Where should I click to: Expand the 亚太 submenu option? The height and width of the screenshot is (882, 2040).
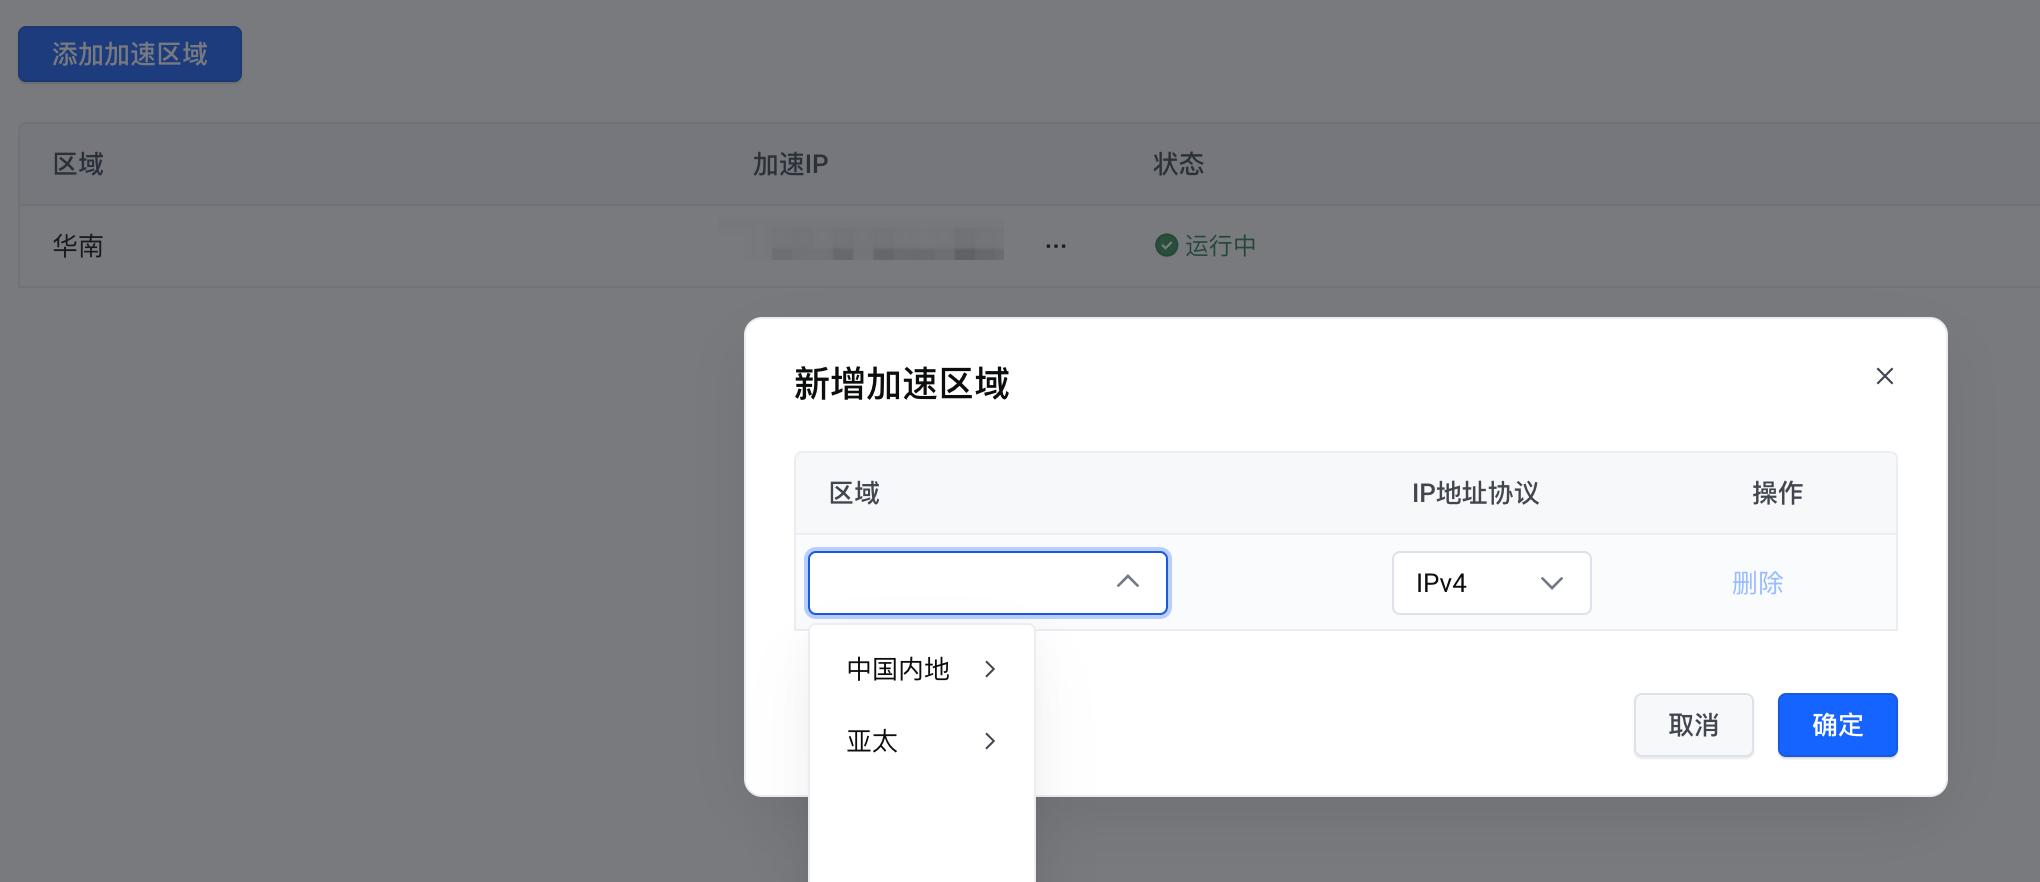(921, 741)
